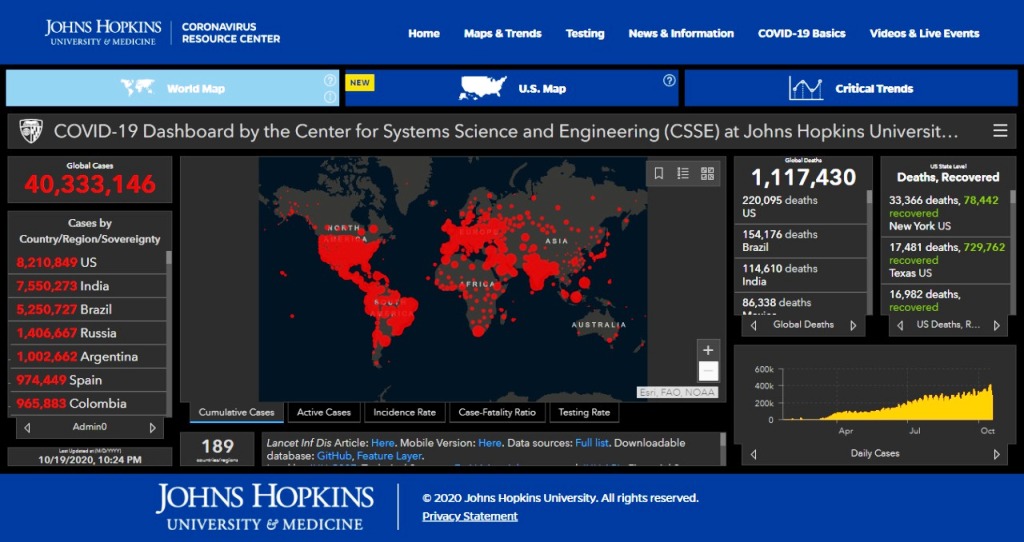Click the lower World Map info icon
Viewport: 1024px width, 542px height.
(330, 97)
